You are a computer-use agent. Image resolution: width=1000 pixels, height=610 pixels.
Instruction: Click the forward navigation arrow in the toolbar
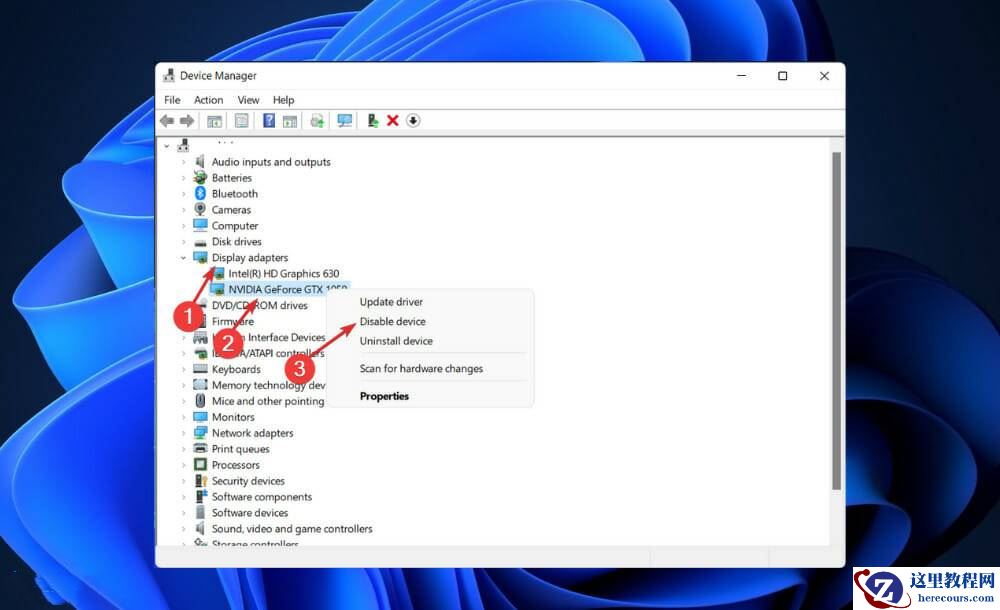(188, 120)
